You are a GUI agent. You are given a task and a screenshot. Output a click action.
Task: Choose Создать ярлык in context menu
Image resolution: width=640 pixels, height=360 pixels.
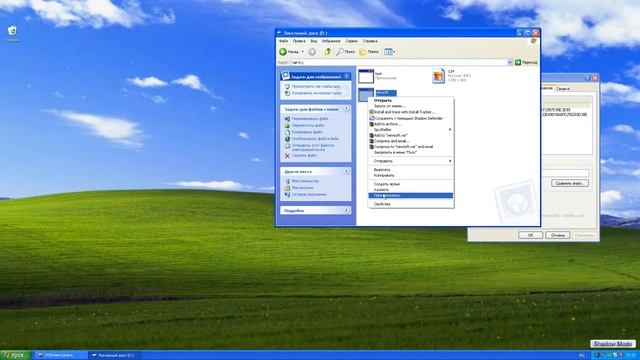click(x=411, y=184)
